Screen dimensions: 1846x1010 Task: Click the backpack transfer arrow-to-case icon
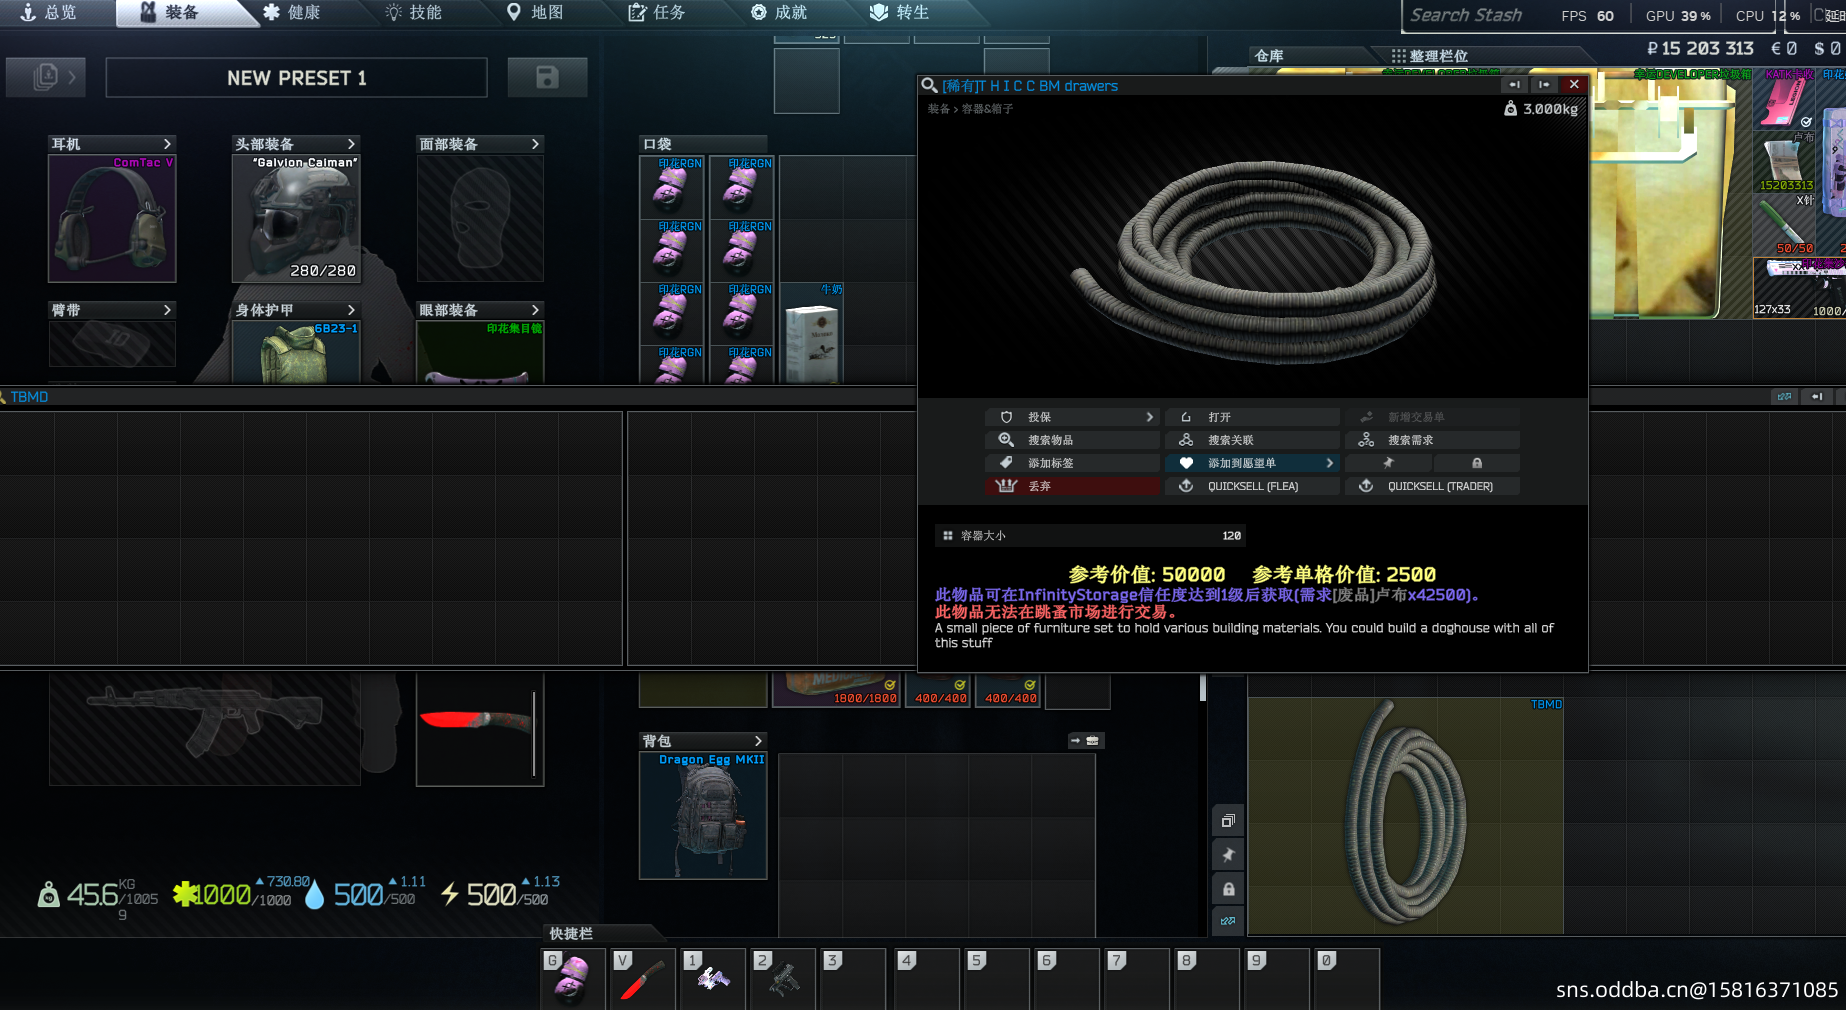tap(1084, 741)
